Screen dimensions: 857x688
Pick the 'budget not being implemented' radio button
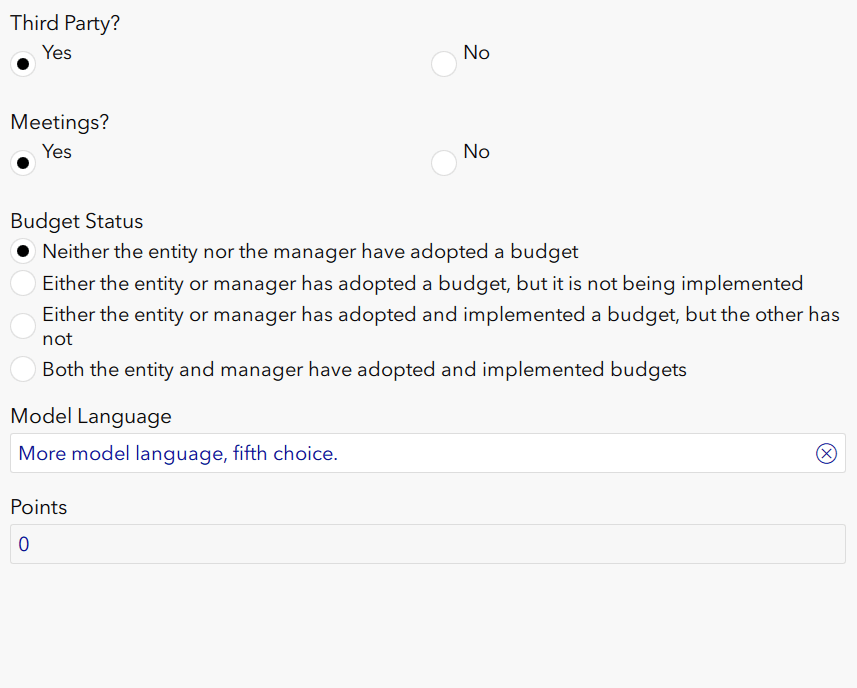coord(23,284)
